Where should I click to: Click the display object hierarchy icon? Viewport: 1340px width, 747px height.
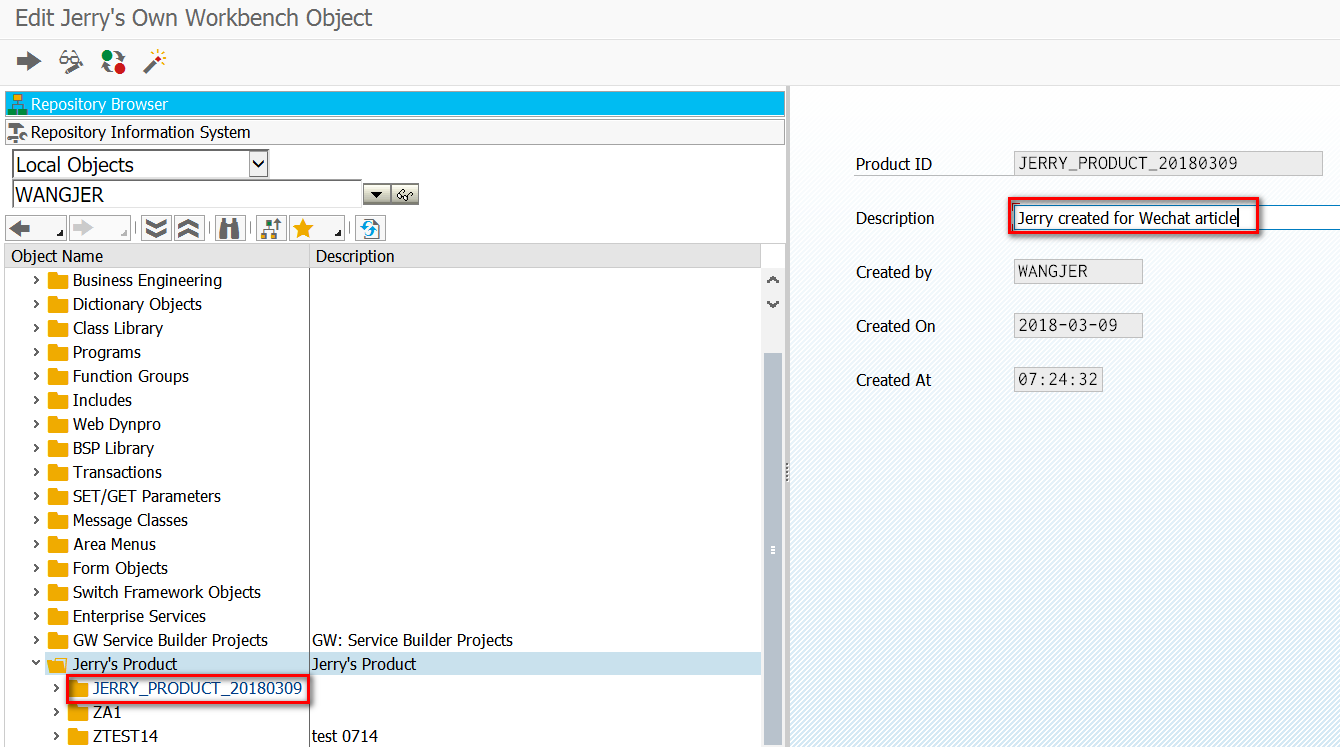click(270, 228)
